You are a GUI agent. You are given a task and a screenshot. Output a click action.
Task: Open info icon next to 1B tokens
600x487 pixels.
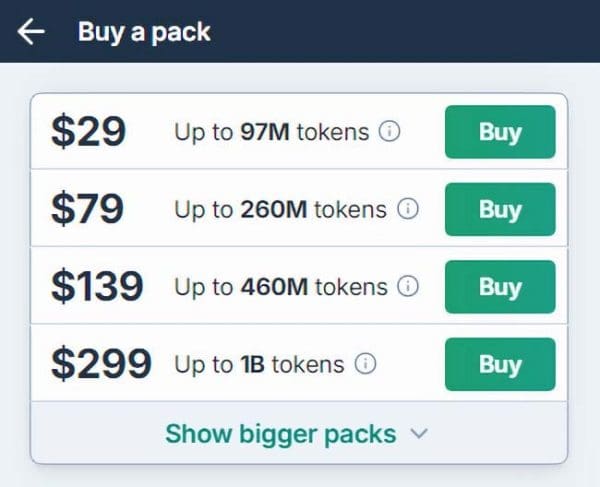point(365,364)
